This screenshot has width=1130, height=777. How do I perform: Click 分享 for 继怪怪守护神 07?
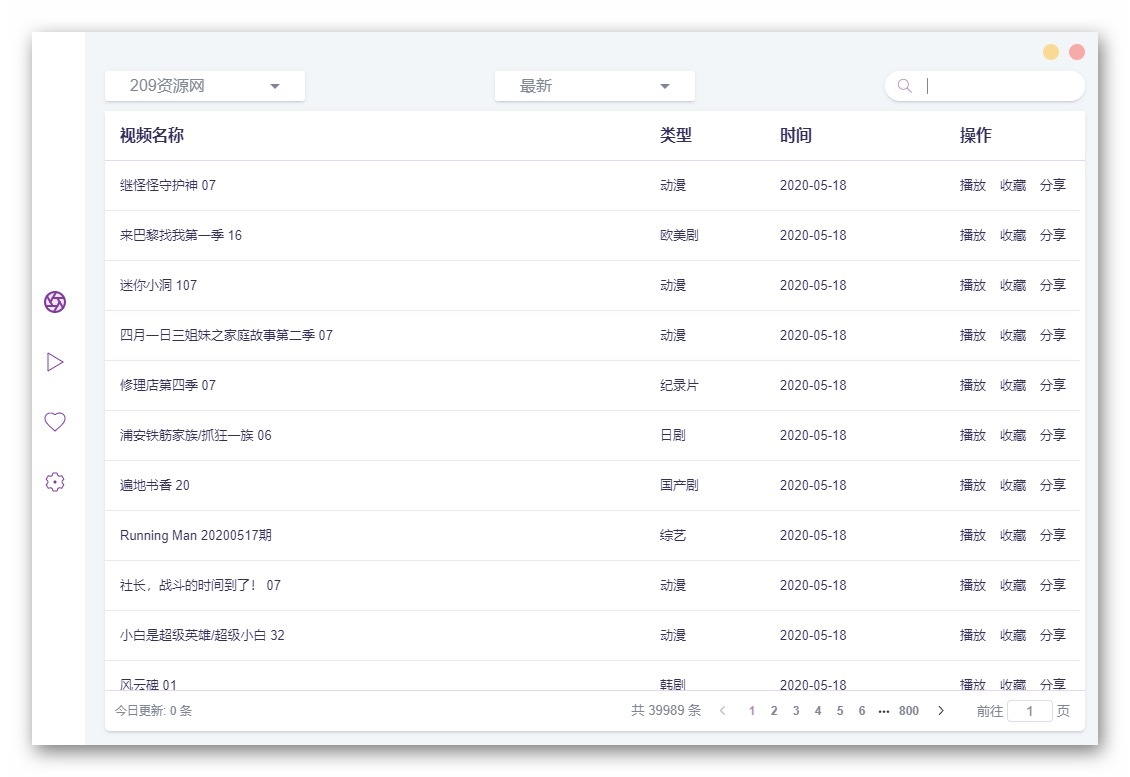[x=1052, y=185]
